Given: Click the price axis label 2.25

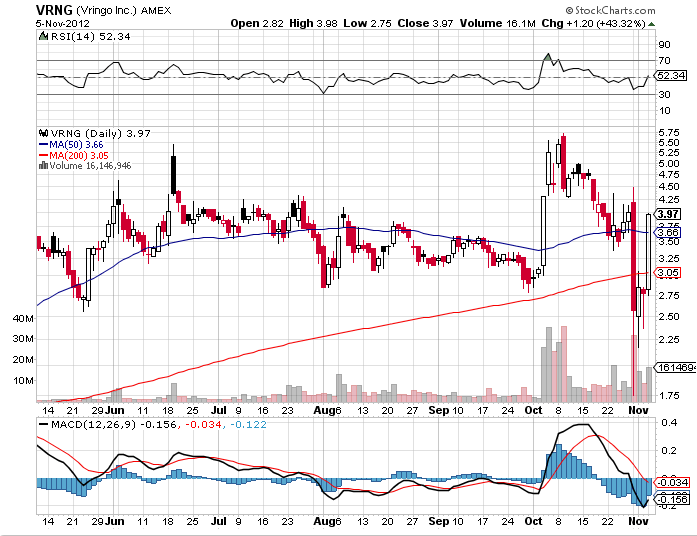Looking at the screenshot, I should pyautogui.click(x=669, y=340).
